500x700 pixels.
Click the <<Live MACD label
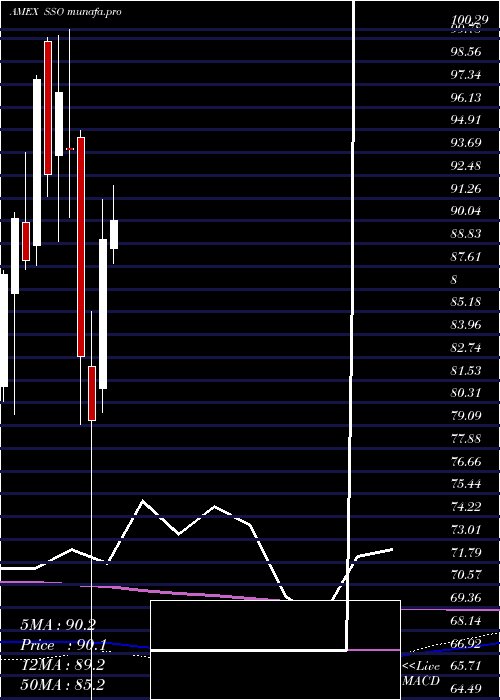point(421,673)
